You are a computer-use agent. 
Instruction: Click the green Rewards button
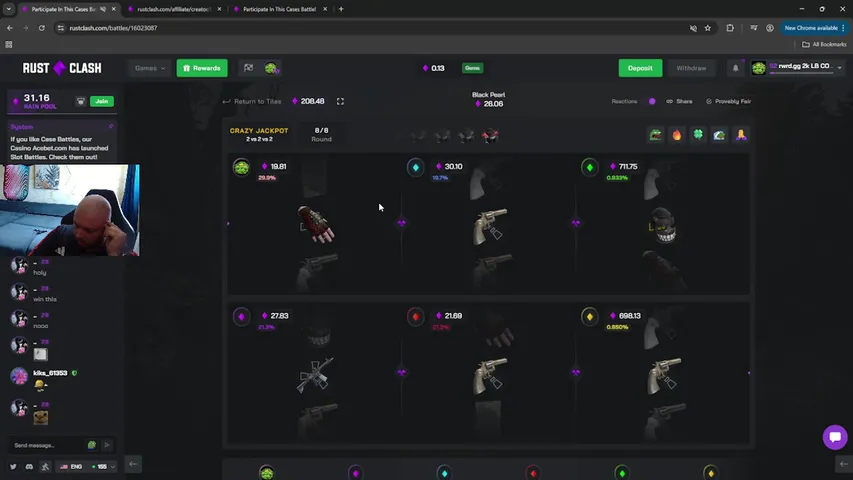pyautogui.click(x=202, y=68)
